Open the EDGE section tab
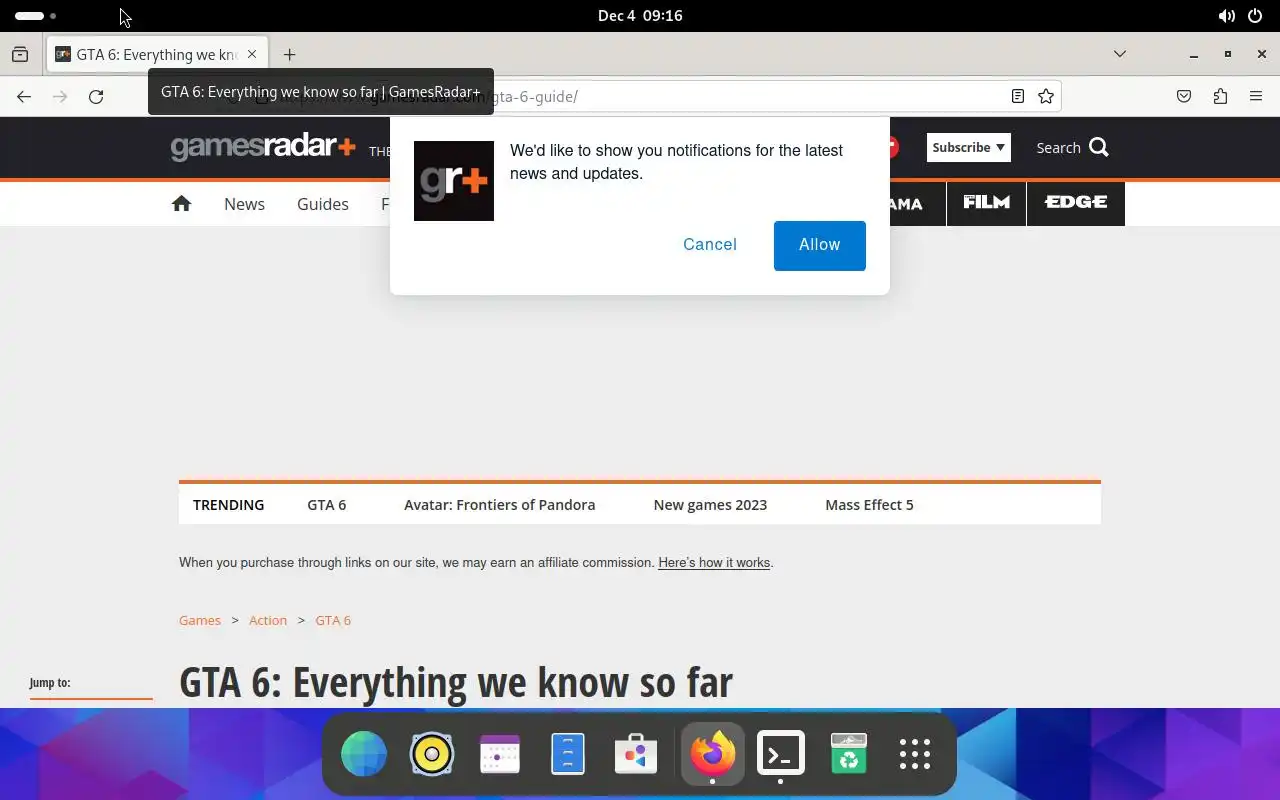Screen dimensions: 1280x800 pos(1076,203)
